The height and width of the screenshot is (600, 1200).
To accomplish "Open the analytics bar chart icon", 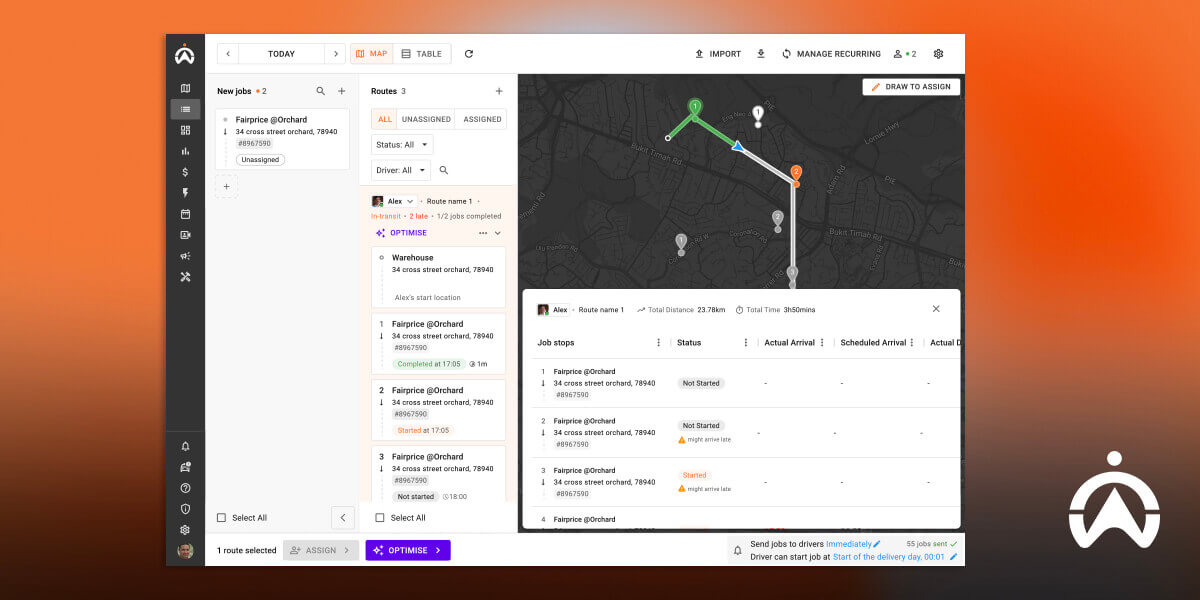I will [185, 151].
